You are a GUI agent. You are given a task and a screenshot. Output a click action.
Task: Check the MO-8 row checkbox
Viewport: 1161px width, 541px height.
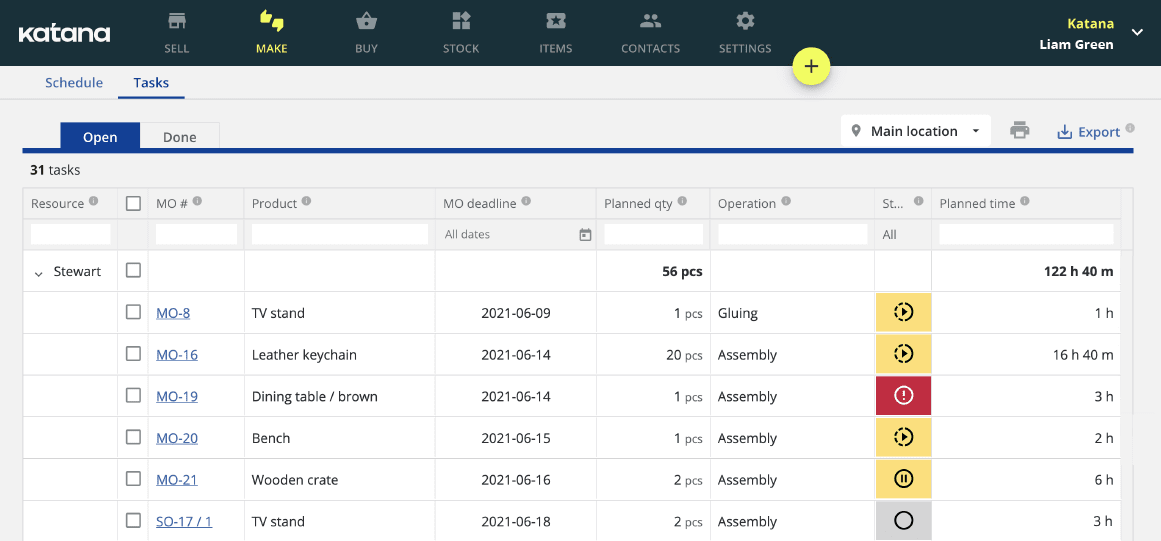[x=133, y=312]
